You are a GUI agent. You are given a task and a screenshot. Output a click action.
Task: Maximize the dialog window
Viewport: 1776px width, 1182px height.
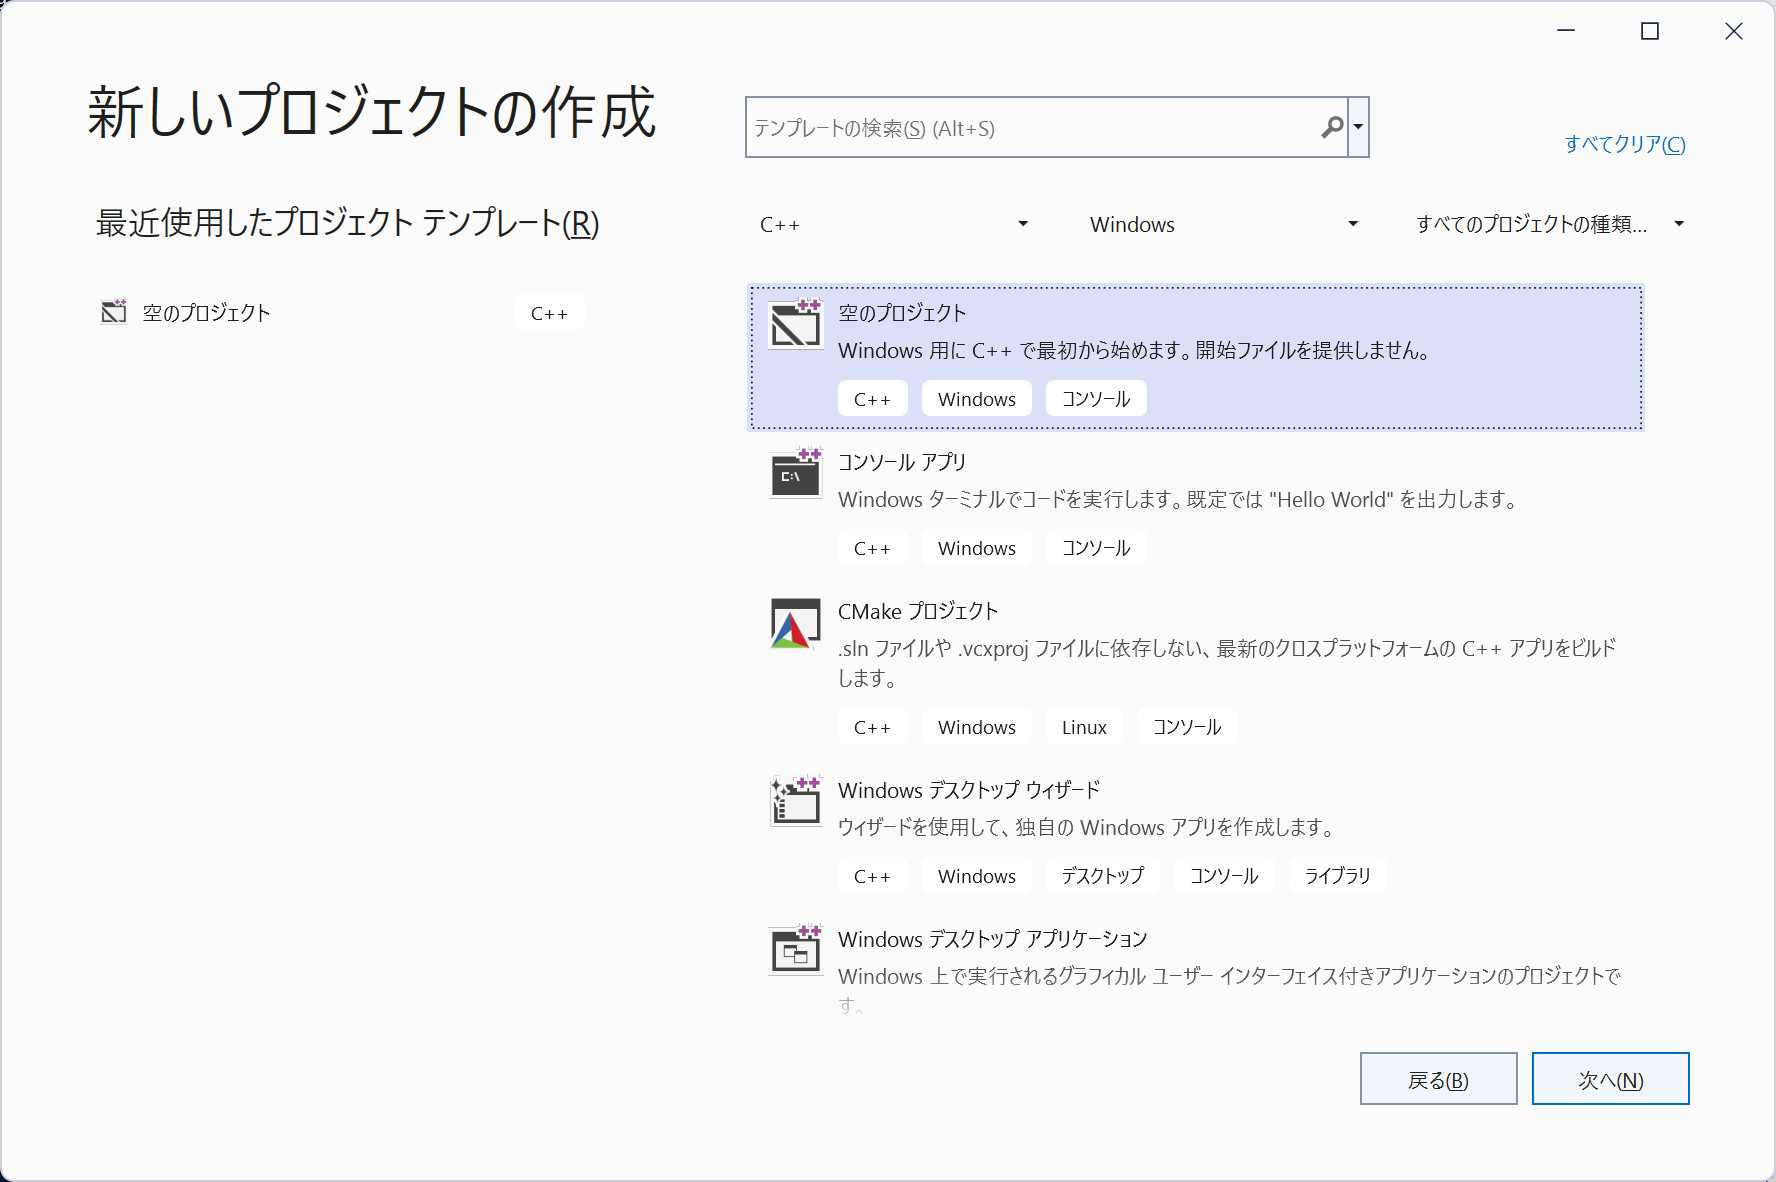coord(1650,32)
